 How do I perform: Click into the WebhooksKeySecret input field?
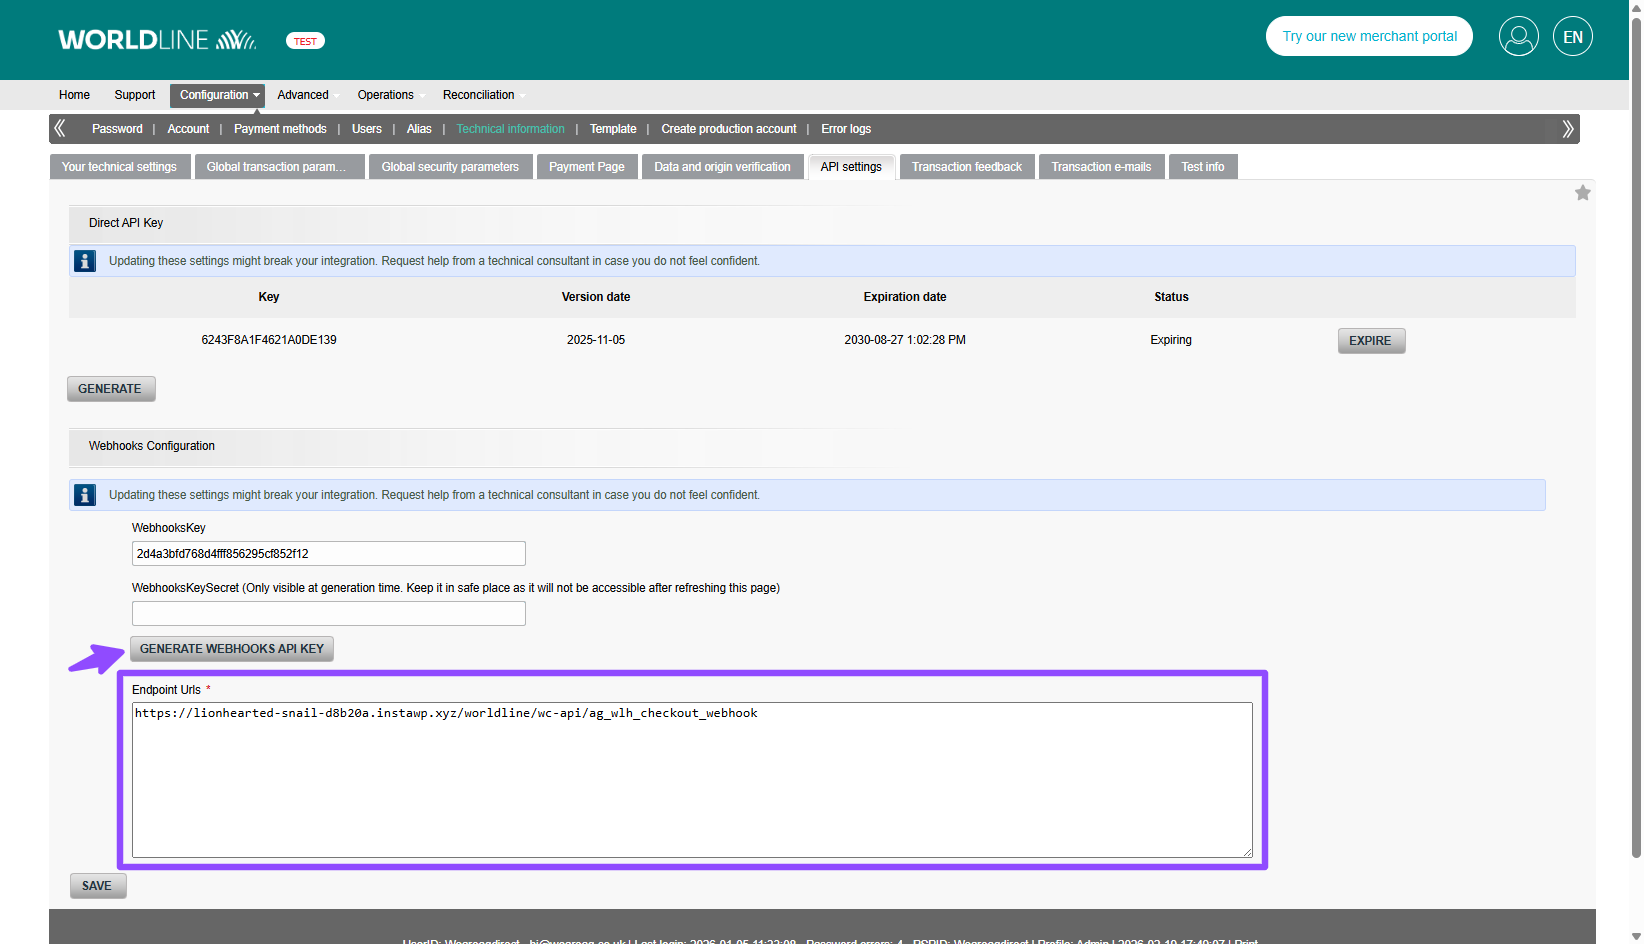click(x=328, y=613)
